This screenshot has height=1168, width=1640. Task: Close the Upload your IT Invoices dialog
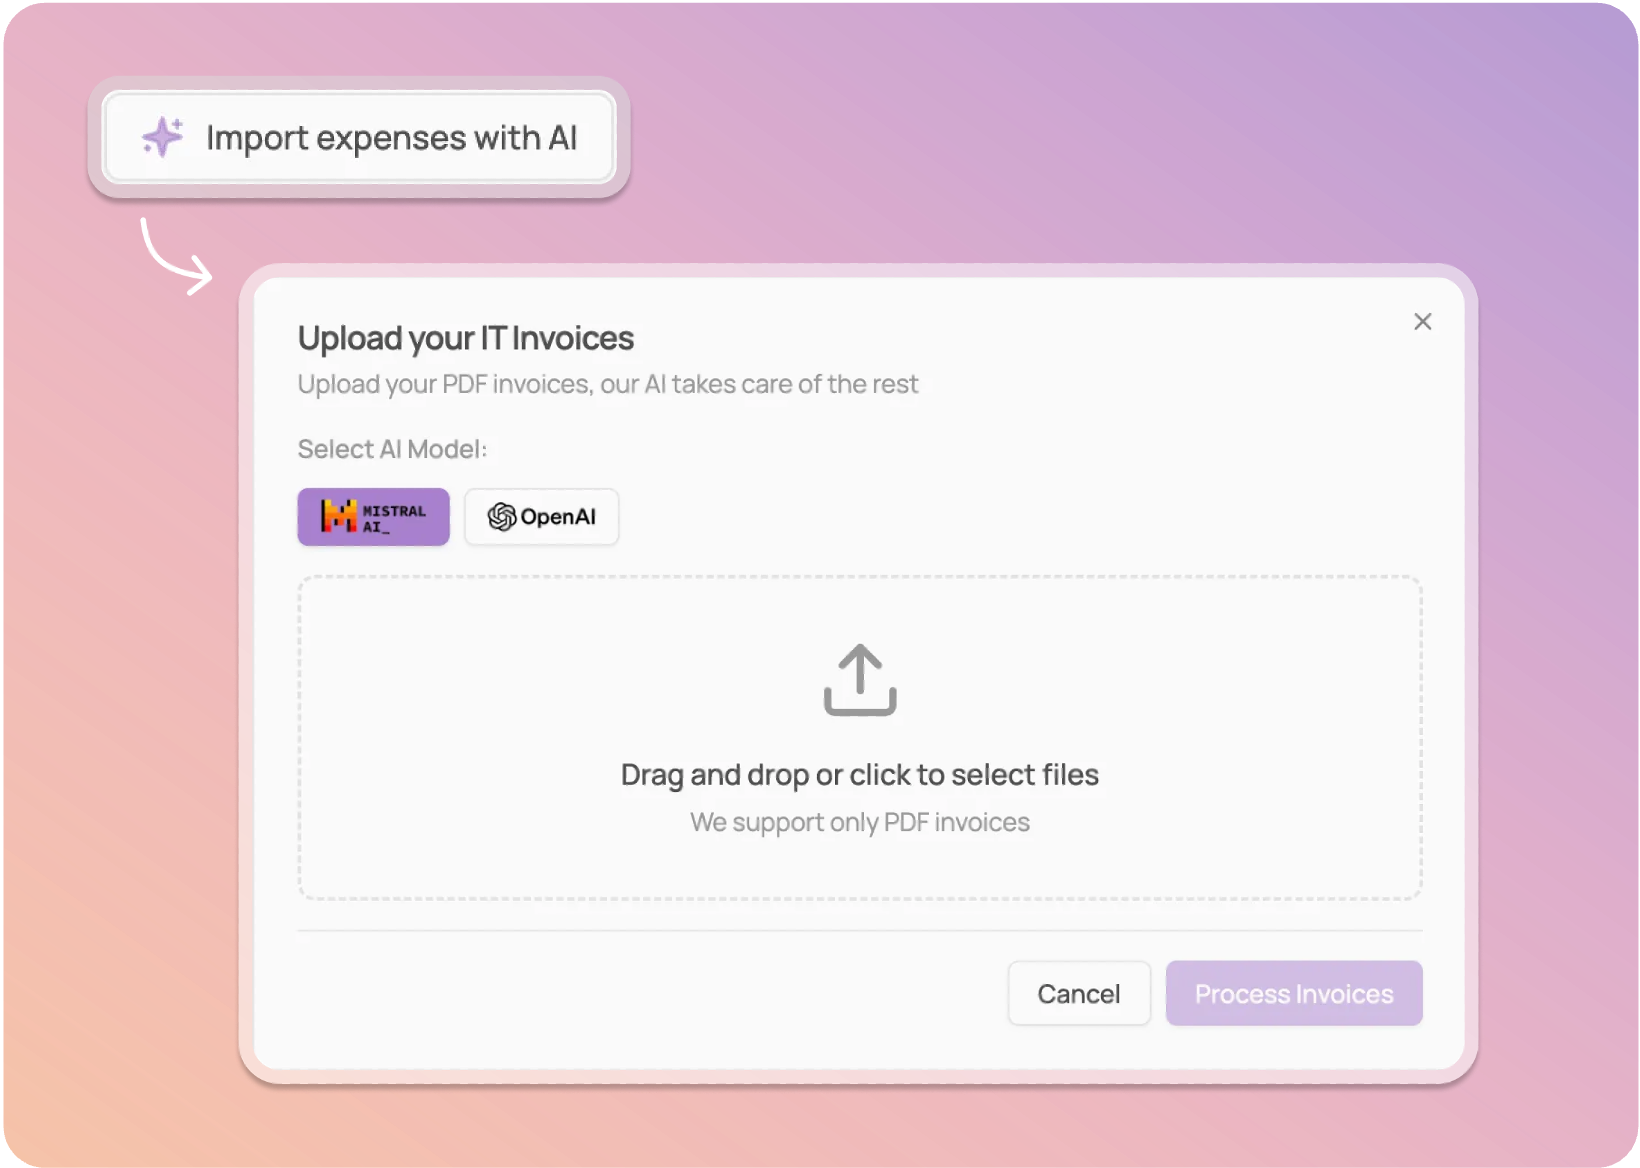(1422, 322)
